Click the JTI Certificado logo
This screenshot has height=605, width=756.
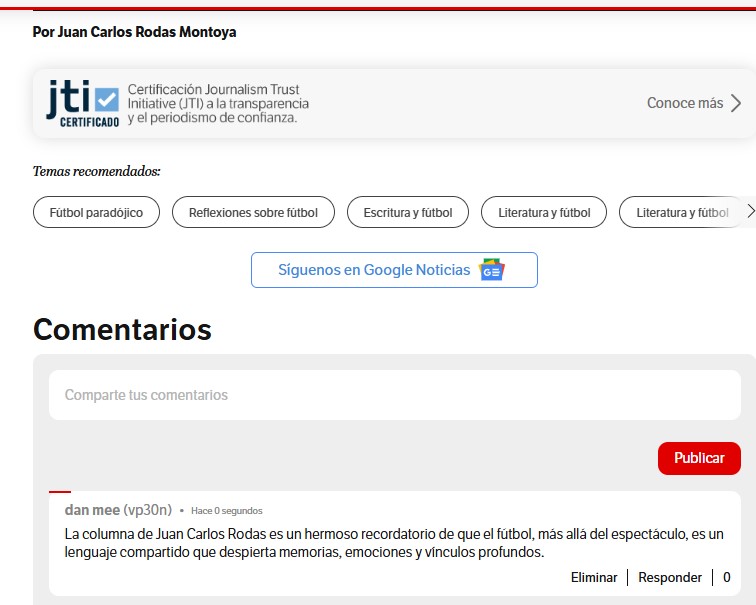click(x=82, y=104)
